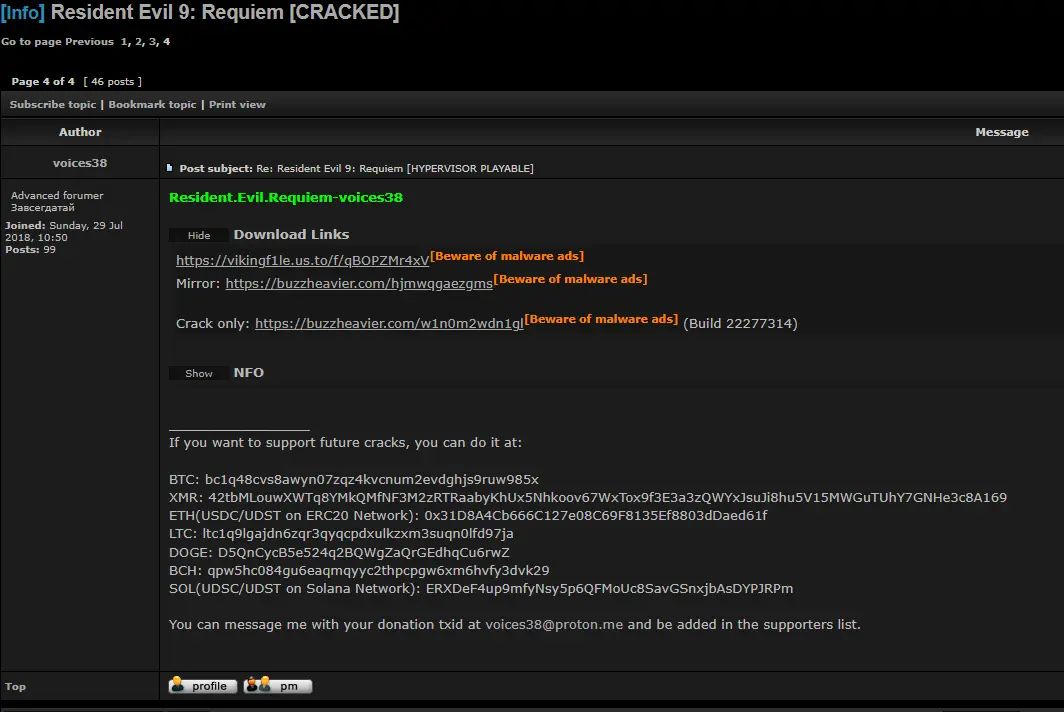Viewport: 1064px width, 712px height.
Task: Click the pm button
Action: coord(278,686)
